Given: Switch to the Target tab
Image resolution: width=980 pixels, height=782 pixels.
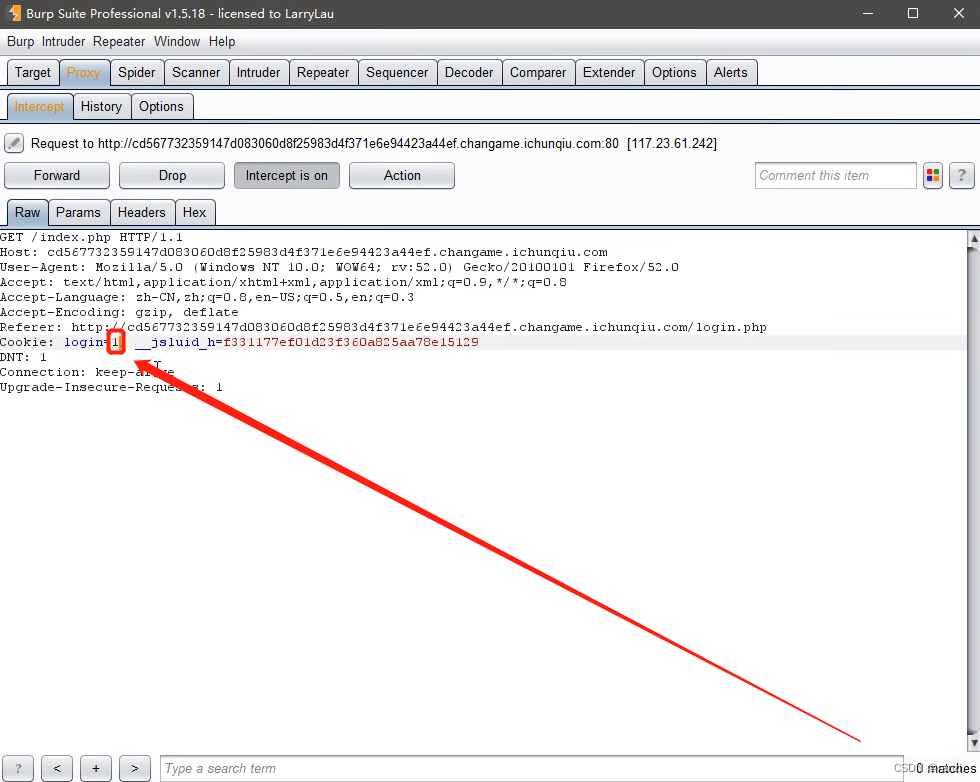Looking at the screenshot, I should 32,73.
